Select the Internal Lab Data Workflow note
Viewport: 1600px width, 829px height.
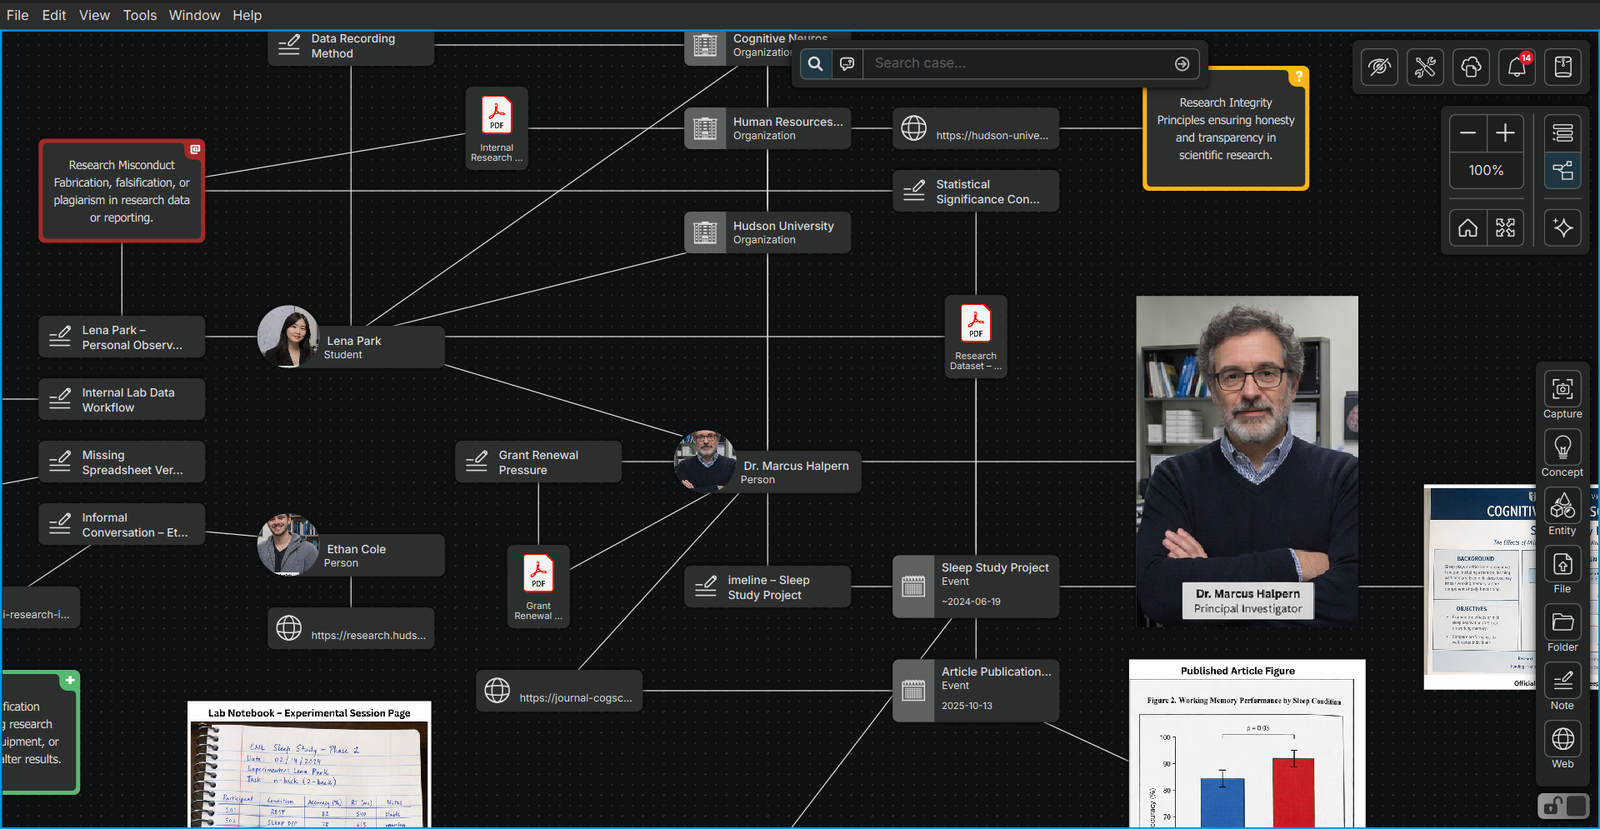pos(122,399)
